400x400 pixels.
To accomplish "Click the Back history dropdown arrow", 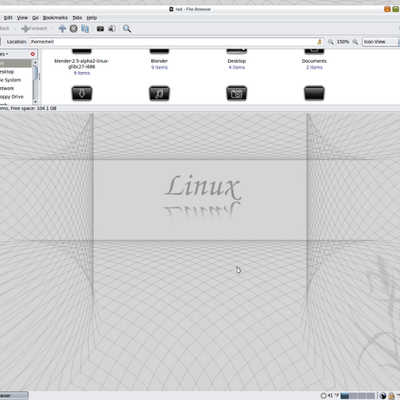I will (16, 29).
